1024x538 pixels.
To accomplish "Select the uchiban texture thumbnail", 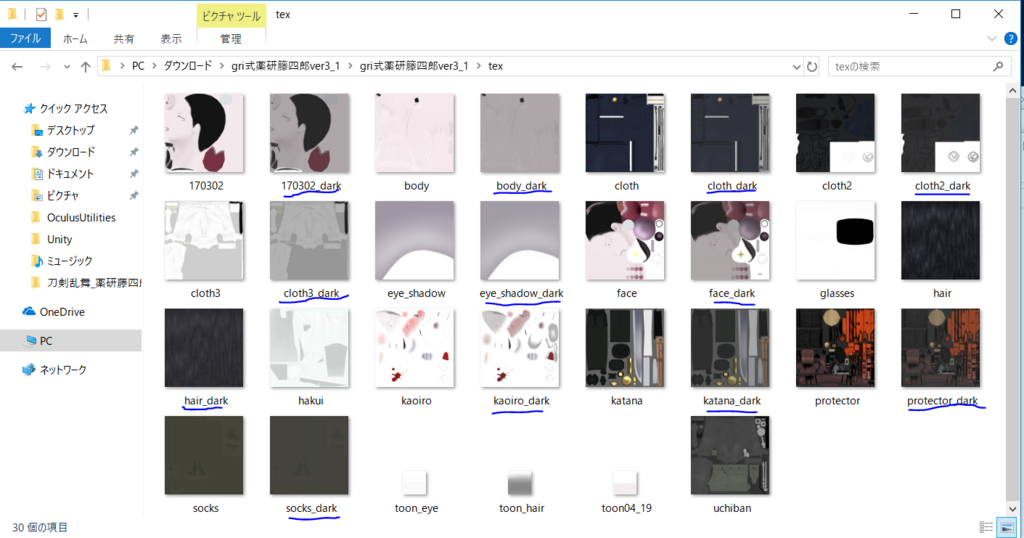I will (x=731, y=456).
